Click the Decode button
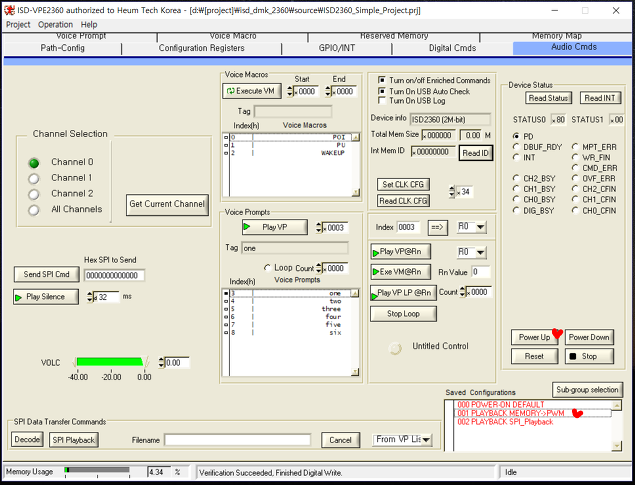Screen dimensions: 635x485 click(x=27, y=440)
